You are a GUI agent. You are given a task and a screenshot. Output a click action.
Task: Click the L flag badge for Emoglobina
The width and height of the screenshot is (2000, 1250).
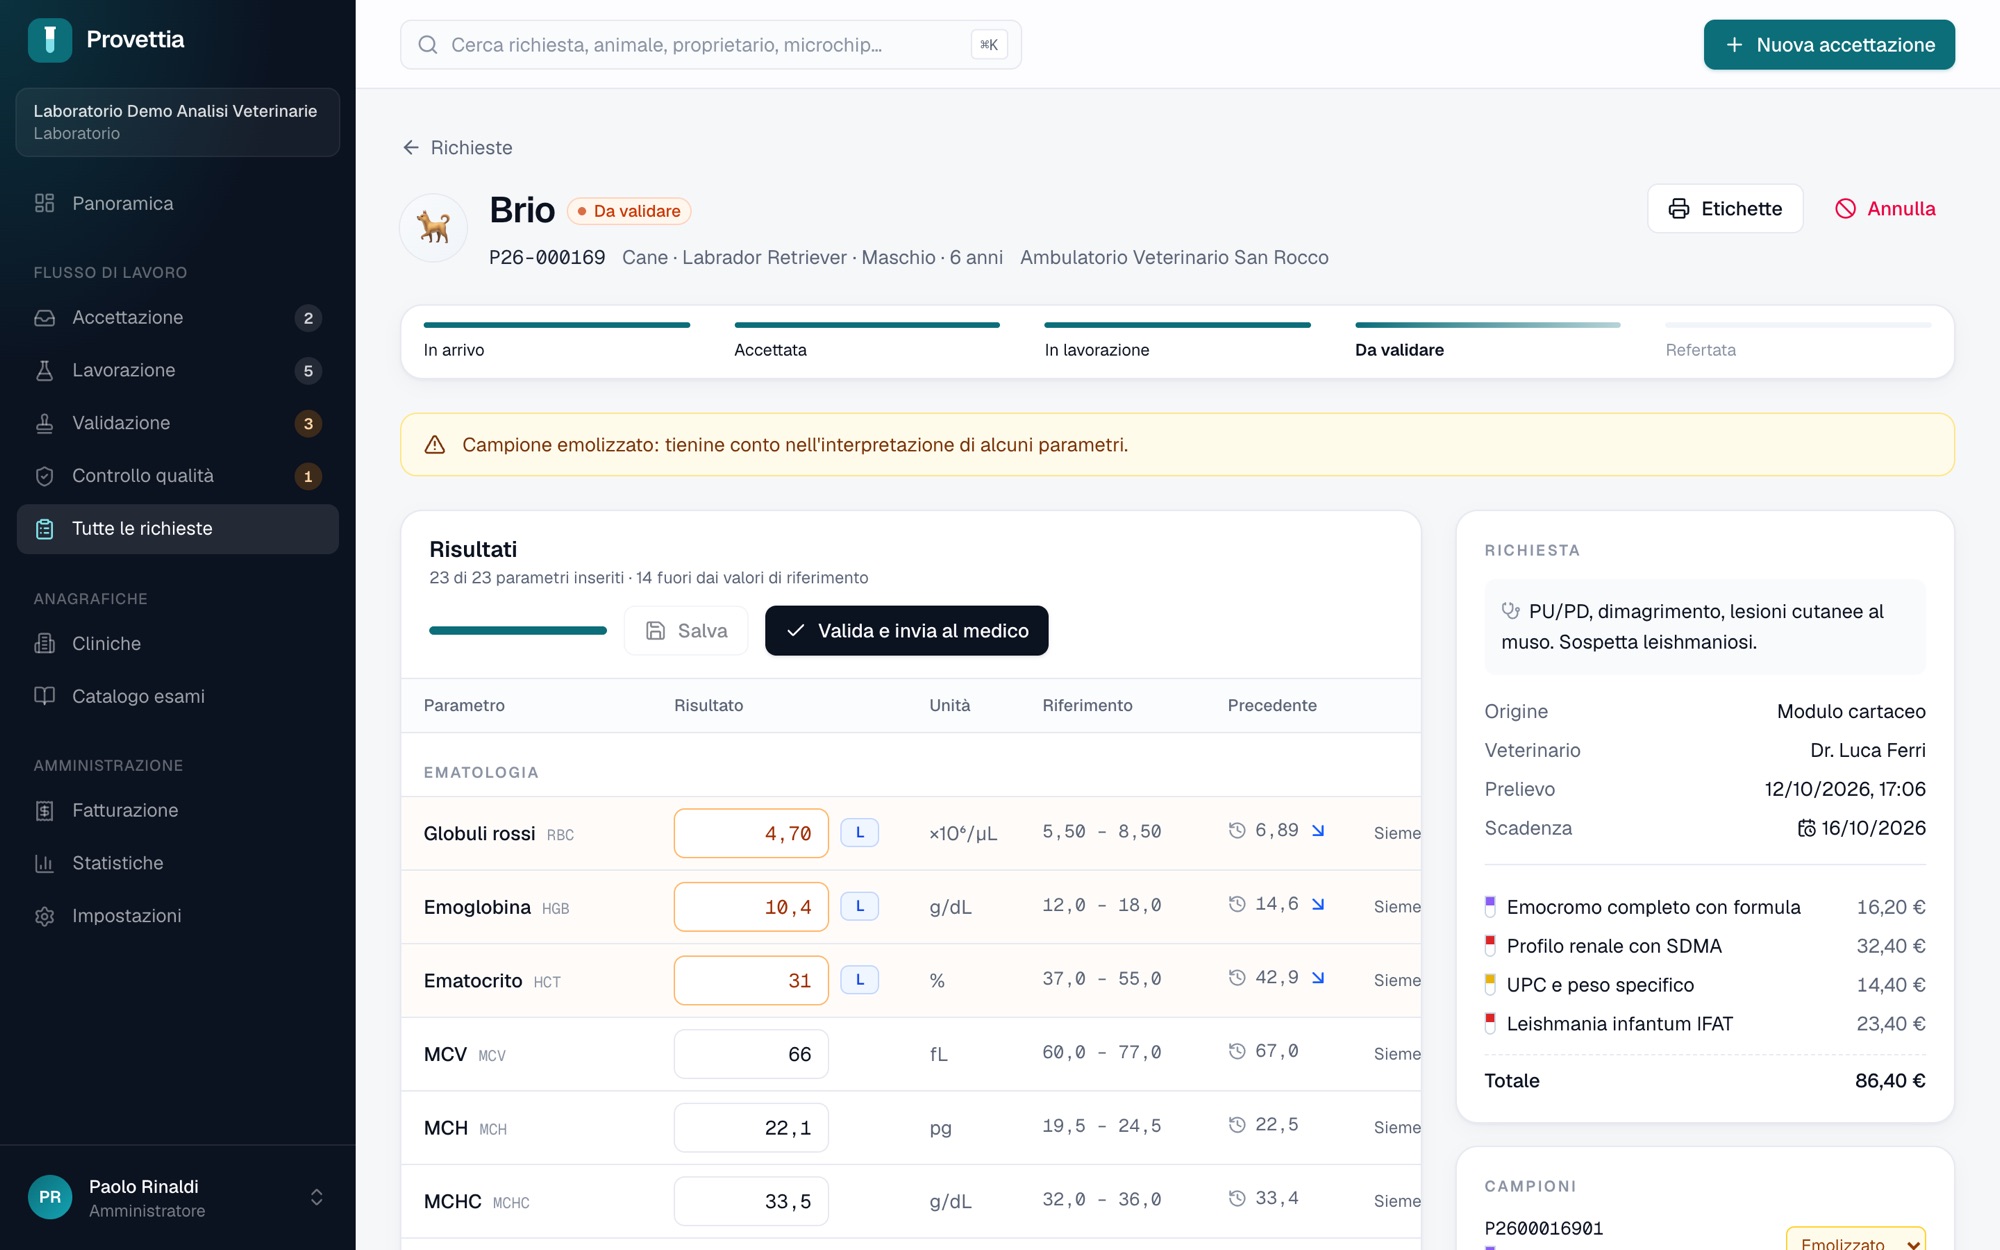859,906
